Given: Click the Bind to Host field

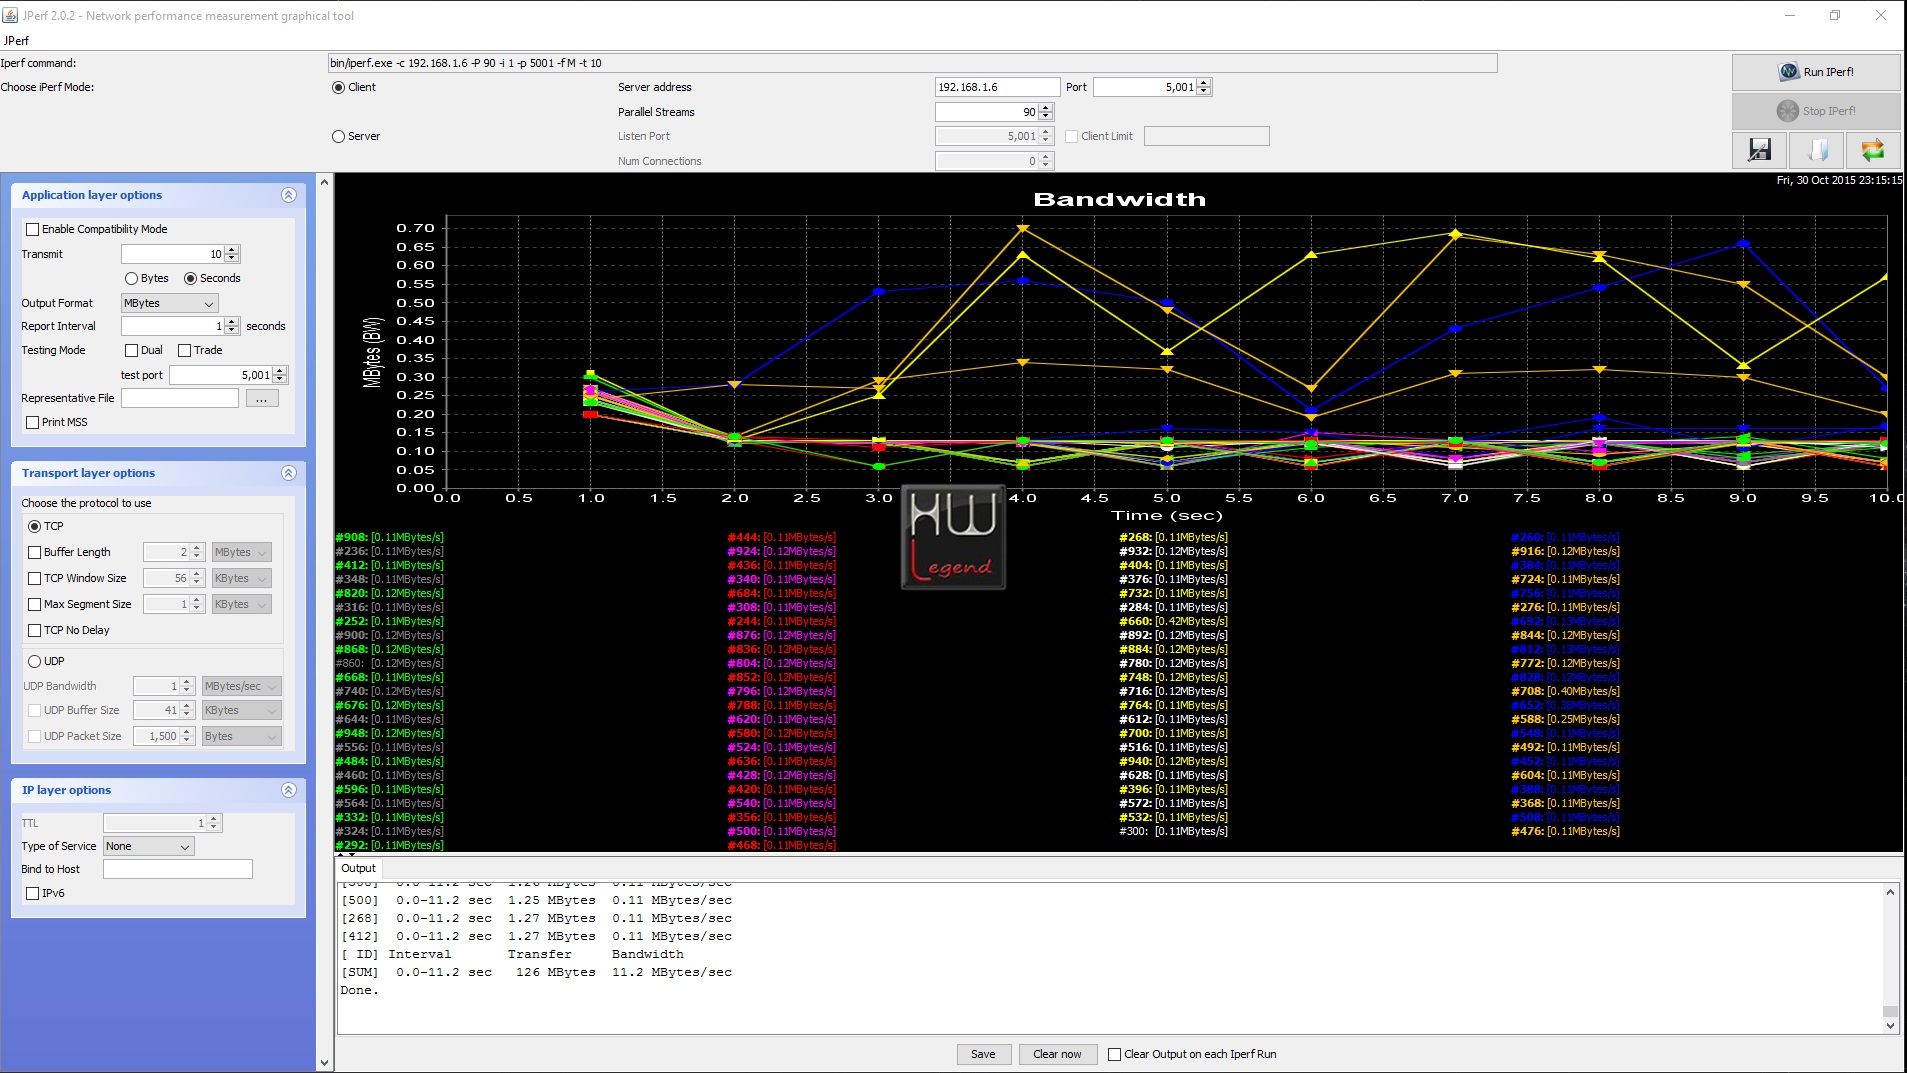Looking at the screenshot, I should coord(178,869).
